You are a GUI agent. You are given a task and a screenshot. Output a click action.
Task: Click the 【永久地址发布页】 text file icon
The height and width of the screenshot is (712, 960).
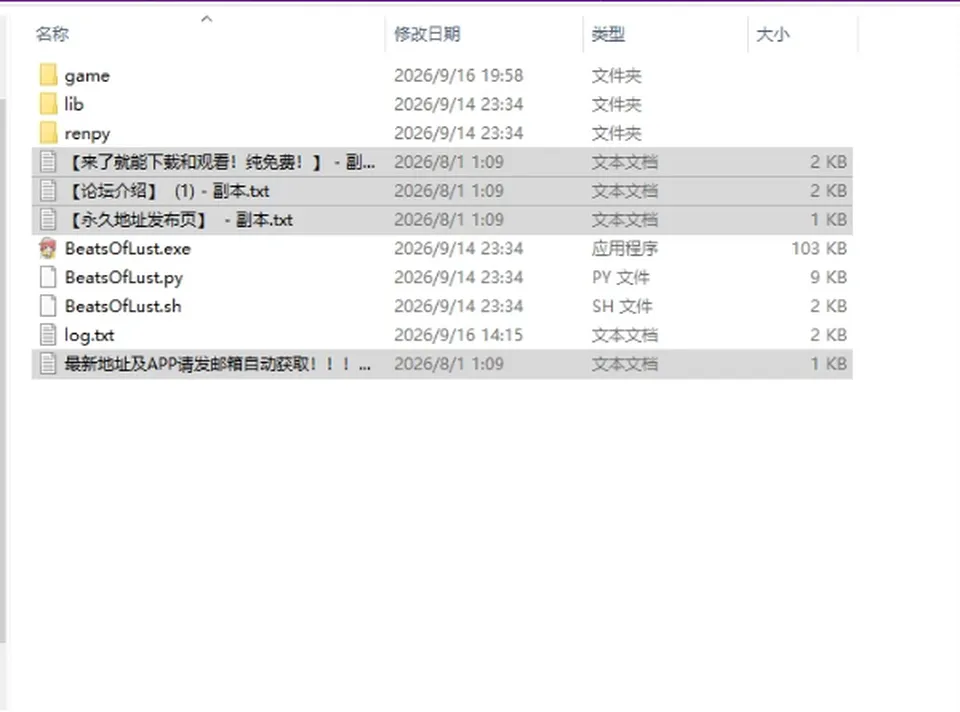pos(48,220)
